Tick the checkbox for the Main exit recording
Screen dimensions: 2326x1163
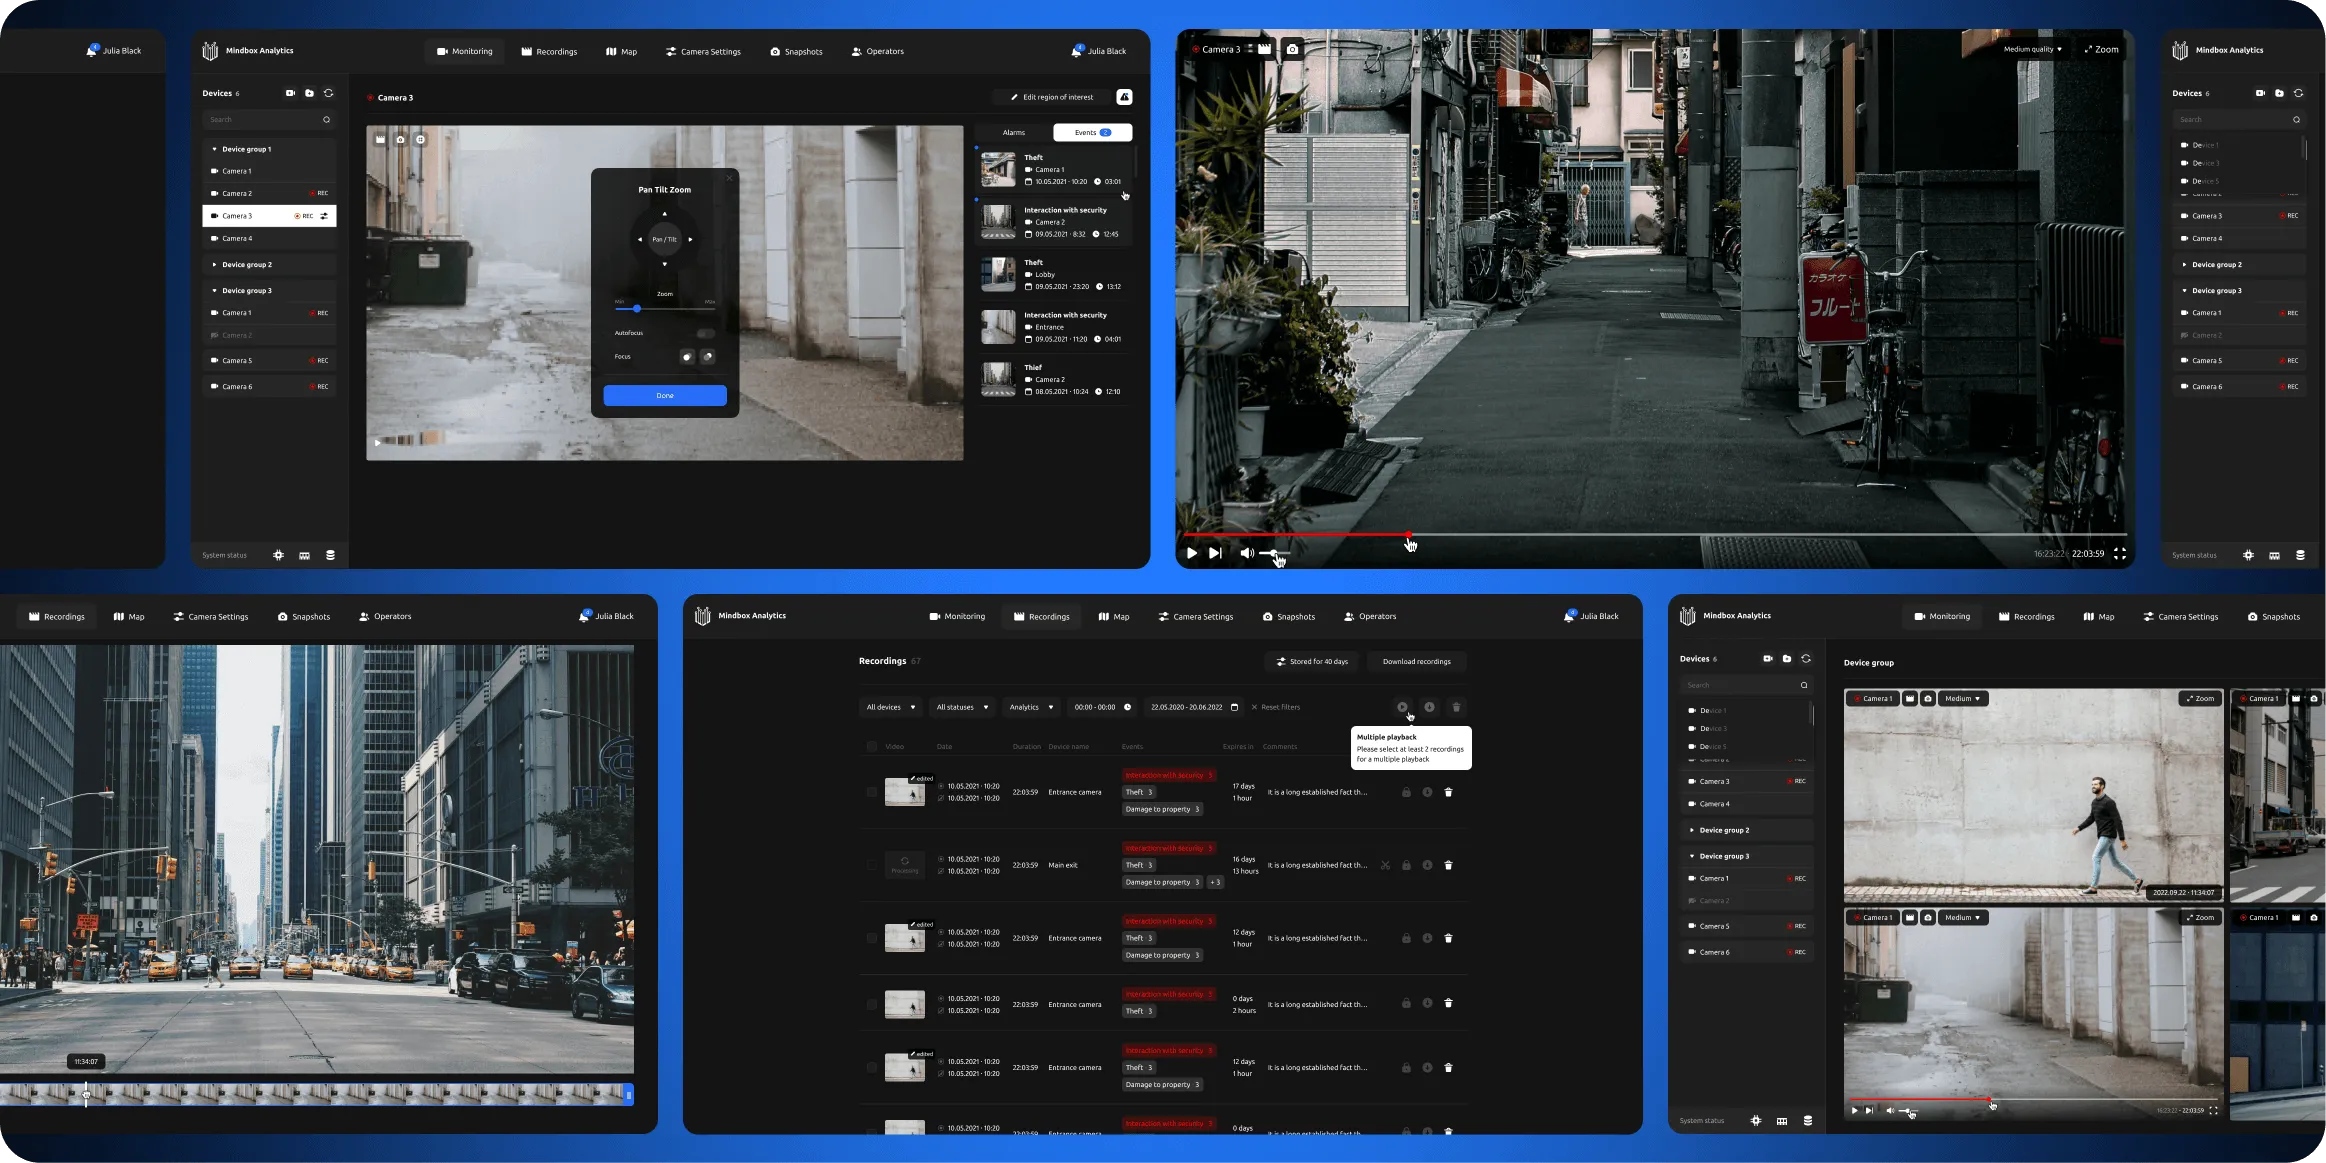[872, 865]
